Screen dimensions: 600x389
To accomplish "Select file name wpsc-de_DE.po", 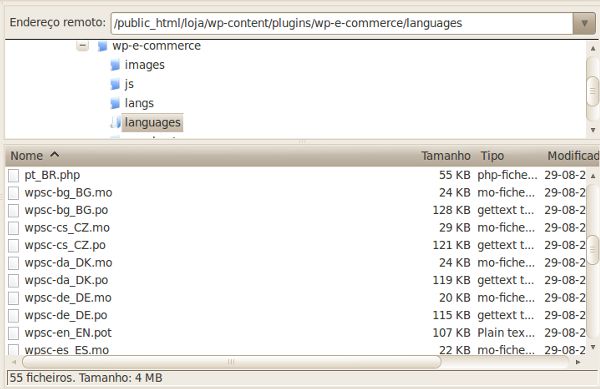I will click(66, 315).
